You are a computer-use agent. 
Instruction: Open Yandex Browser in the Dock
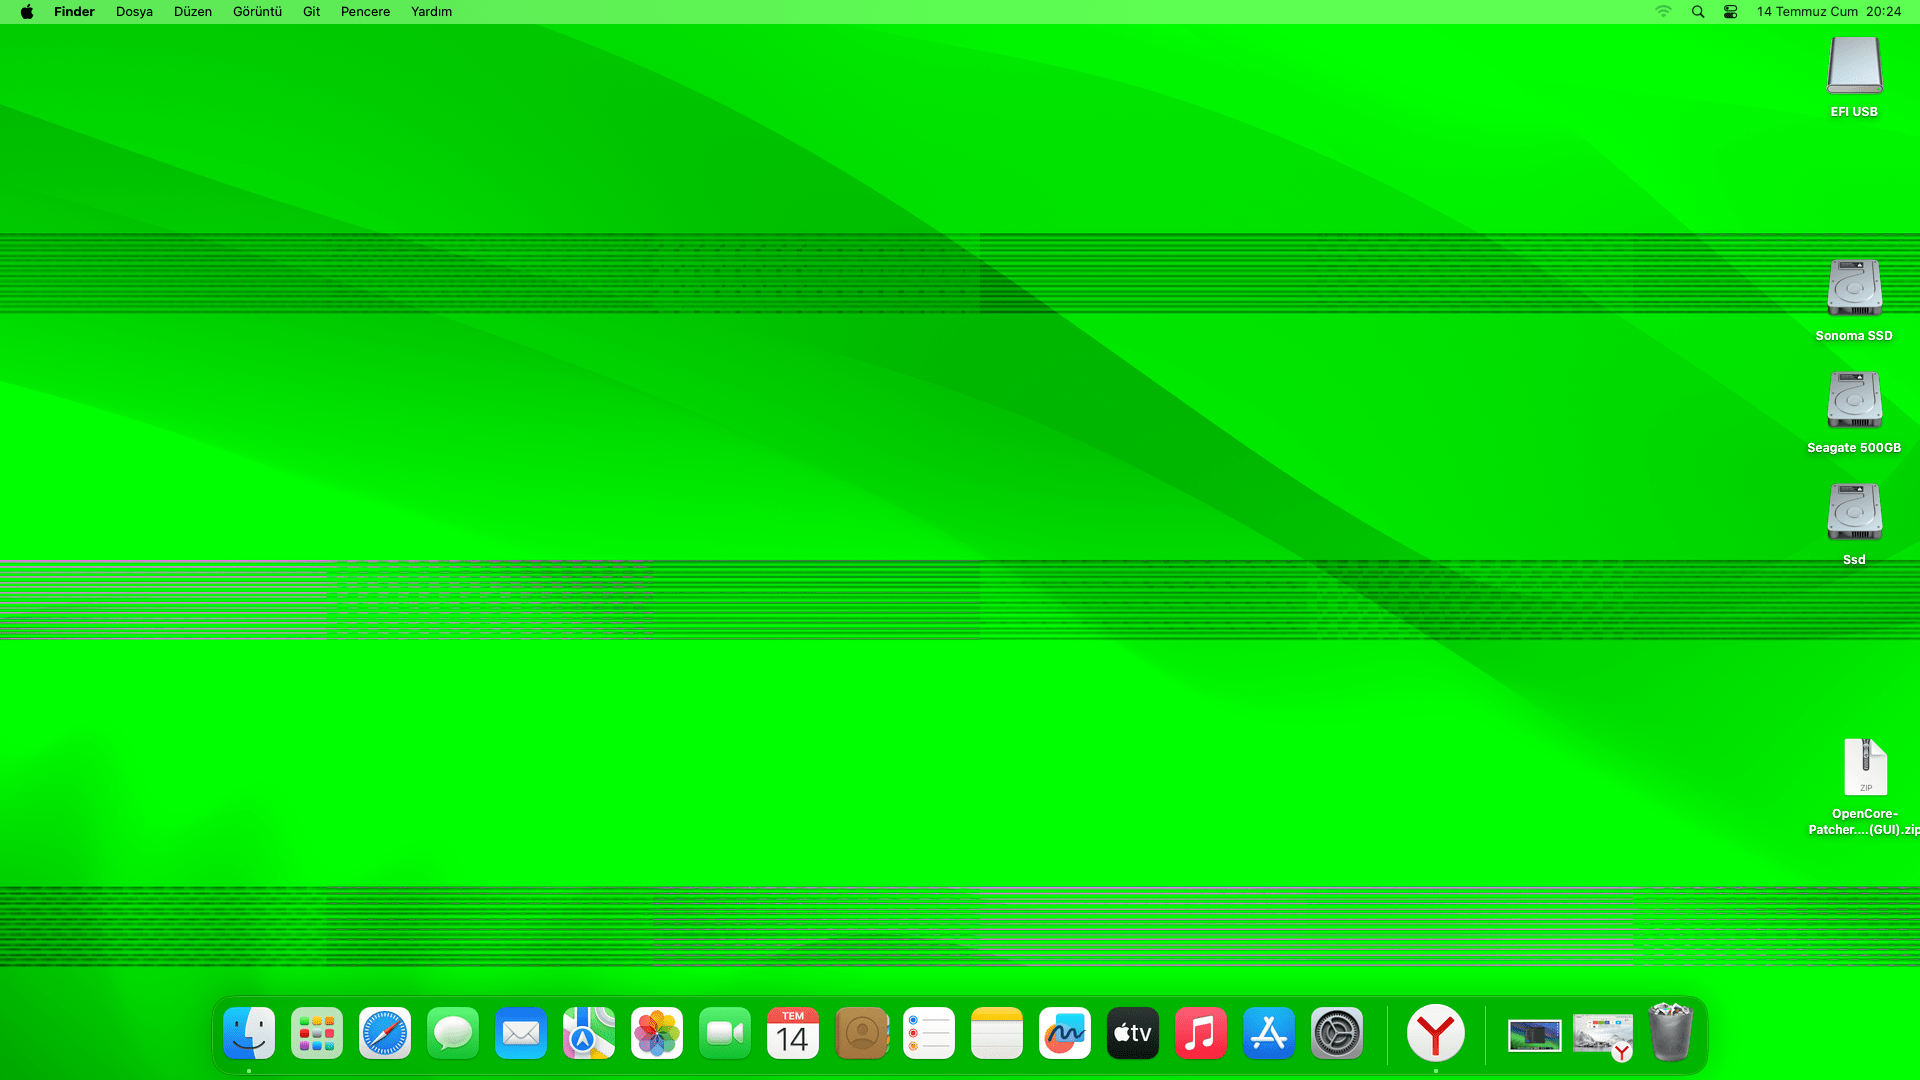tap(1436, 1033)
